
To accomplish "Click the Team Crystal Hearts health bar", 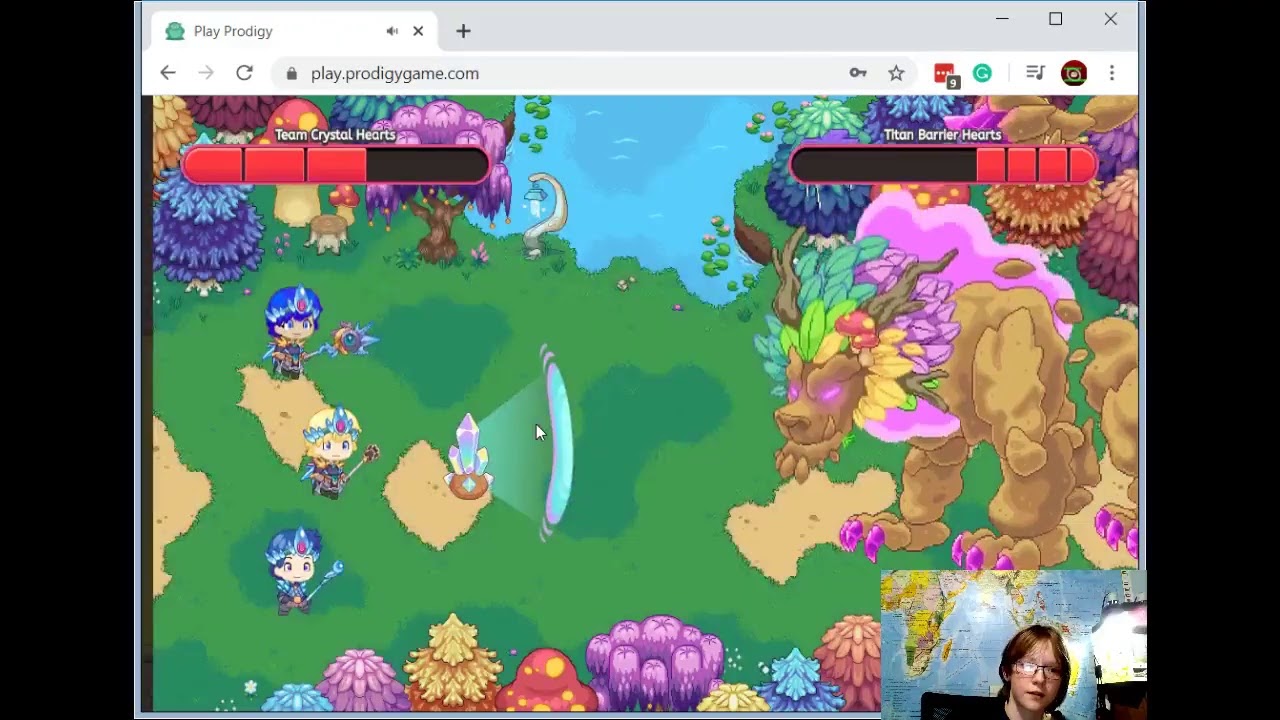I will (335, 165).
